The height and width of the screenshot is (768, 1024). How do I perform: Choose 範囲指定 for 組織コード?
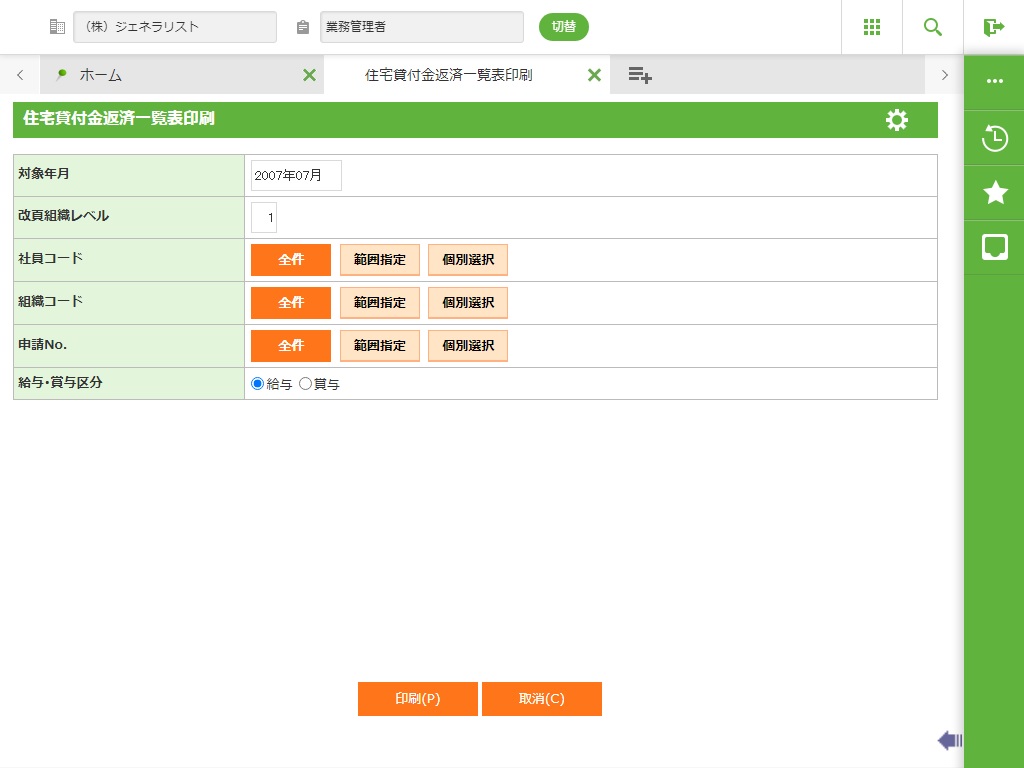pos(380,303)
